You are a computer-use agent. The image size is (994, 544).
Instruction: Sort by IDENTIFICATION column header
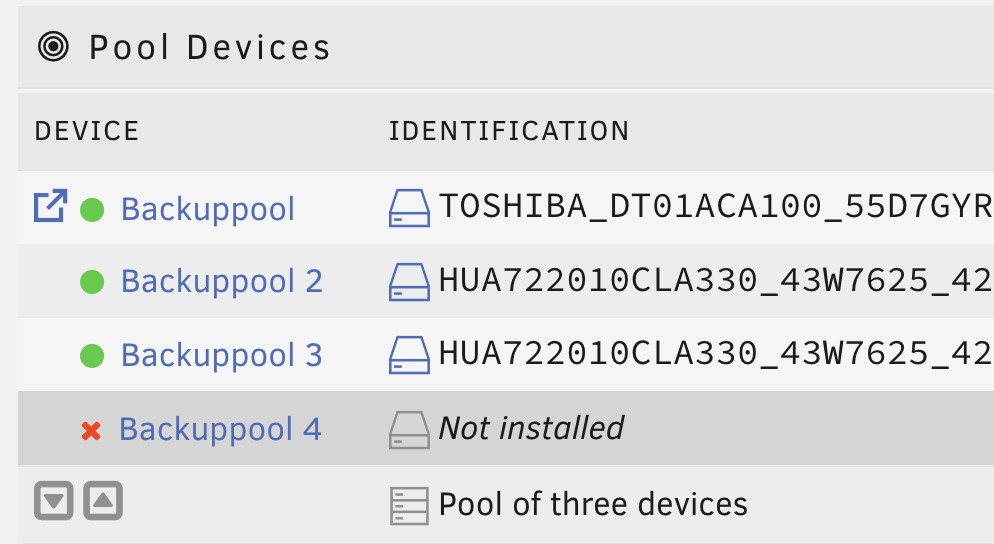click(508, 131)
